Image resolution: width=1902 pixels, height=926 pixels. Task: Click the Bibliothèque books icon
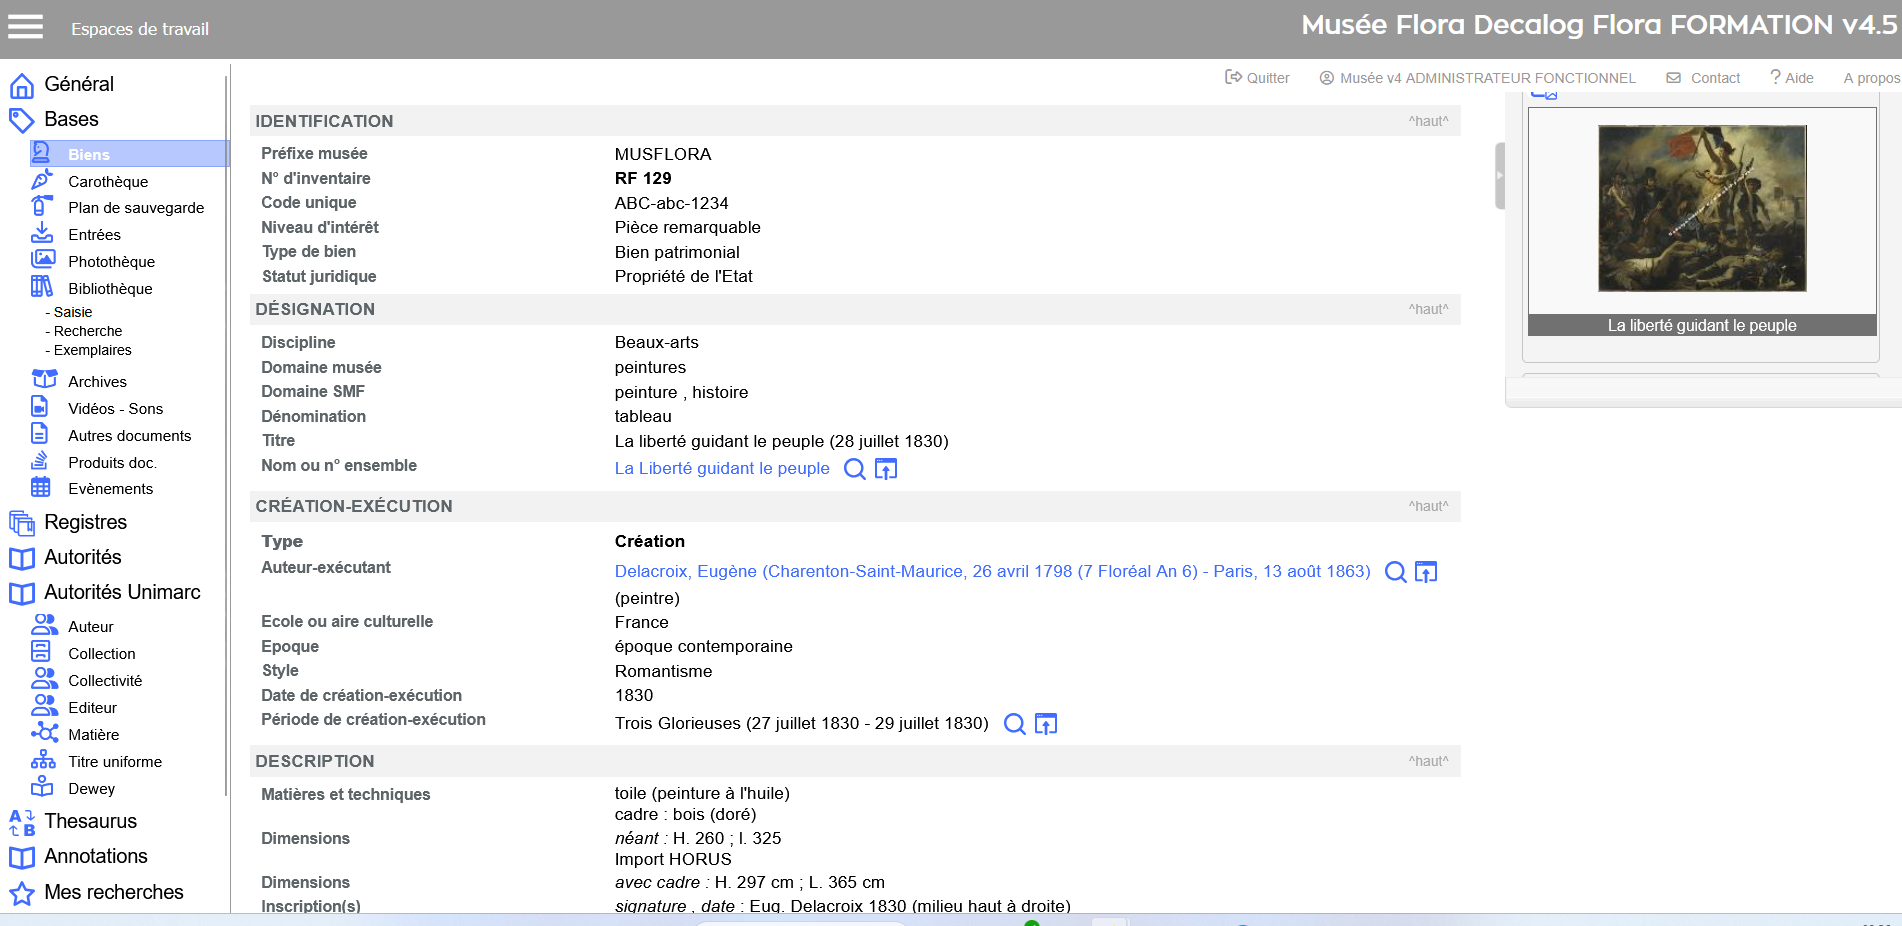coord(42,287)
